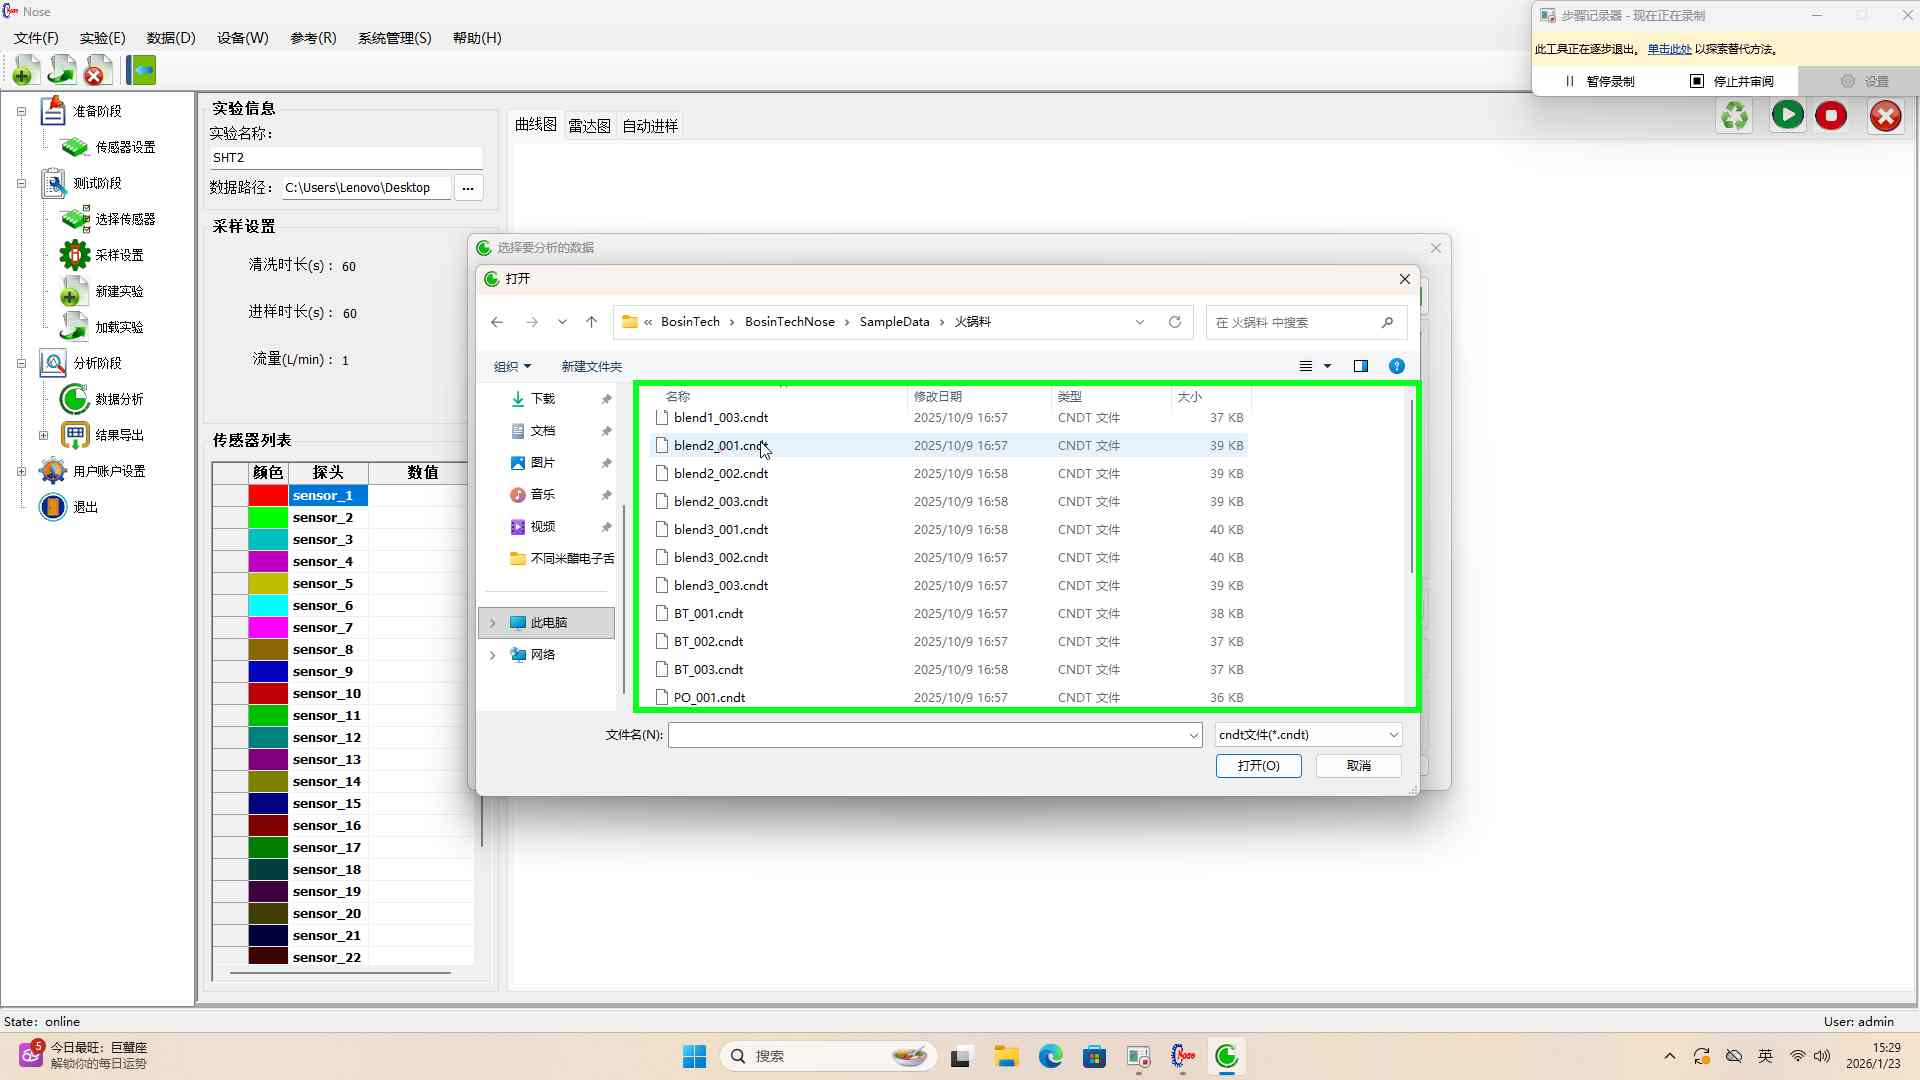Click the green play start button
Image resolution: width=1920 pixels, height=1080 pixels.
click(1787, 116)
